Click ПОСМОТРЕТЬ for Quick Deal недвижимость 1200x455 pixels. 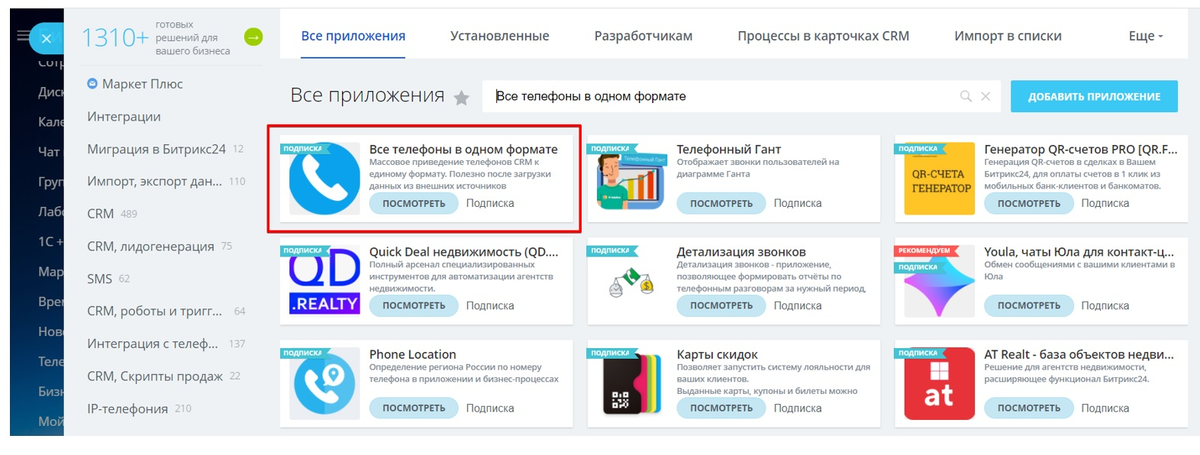(413, 306)
